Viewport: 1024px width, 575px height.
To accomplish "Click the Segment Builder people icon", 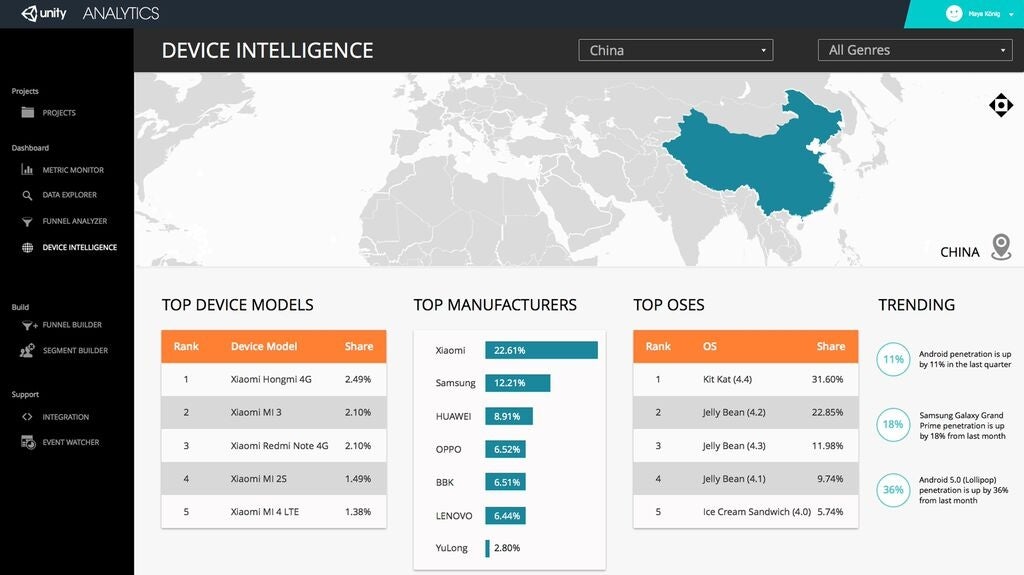I will [x=27, y=351].
